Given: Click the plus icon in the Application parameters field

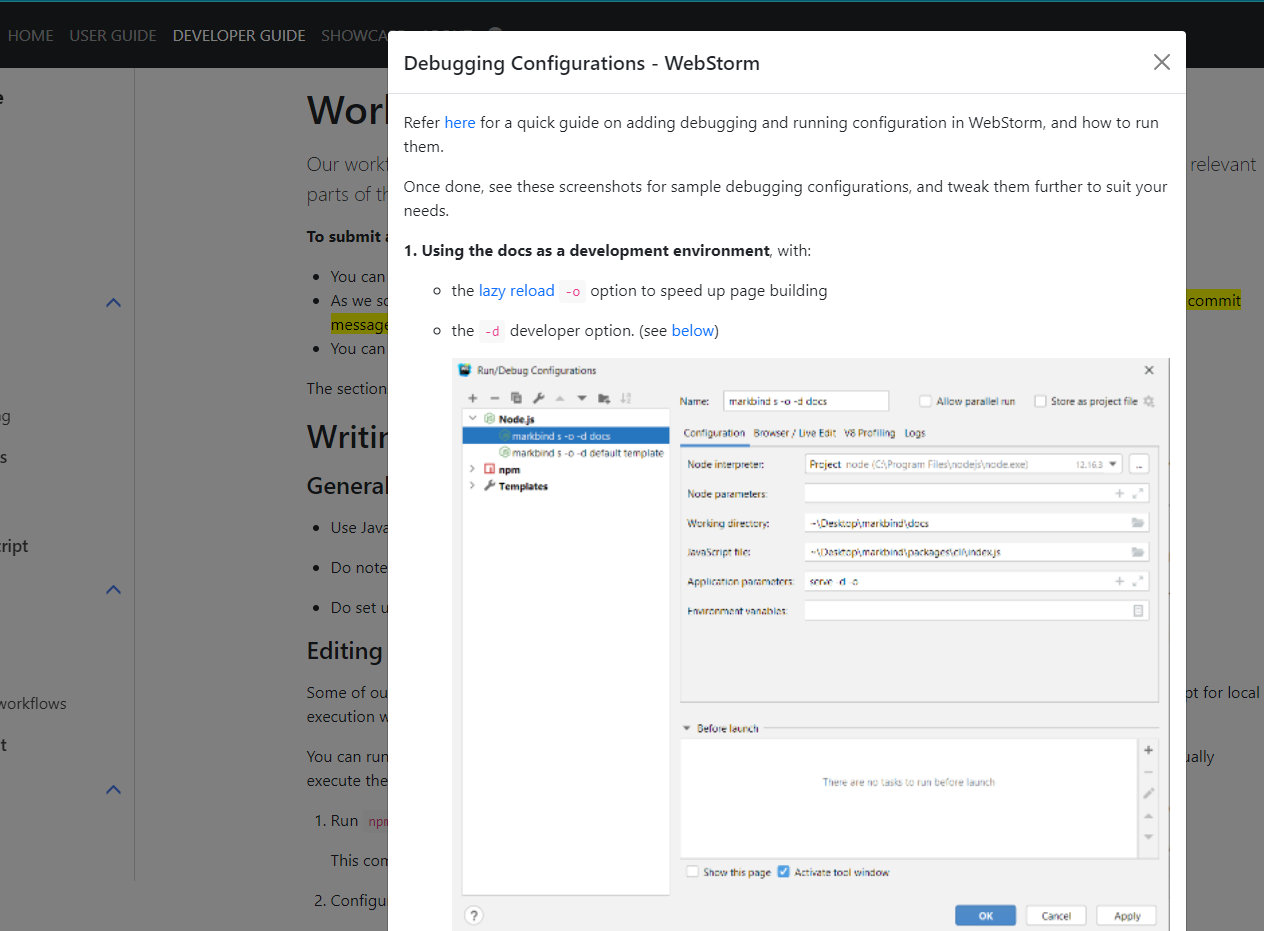Looking at the screenshot, I should 1120,581.
